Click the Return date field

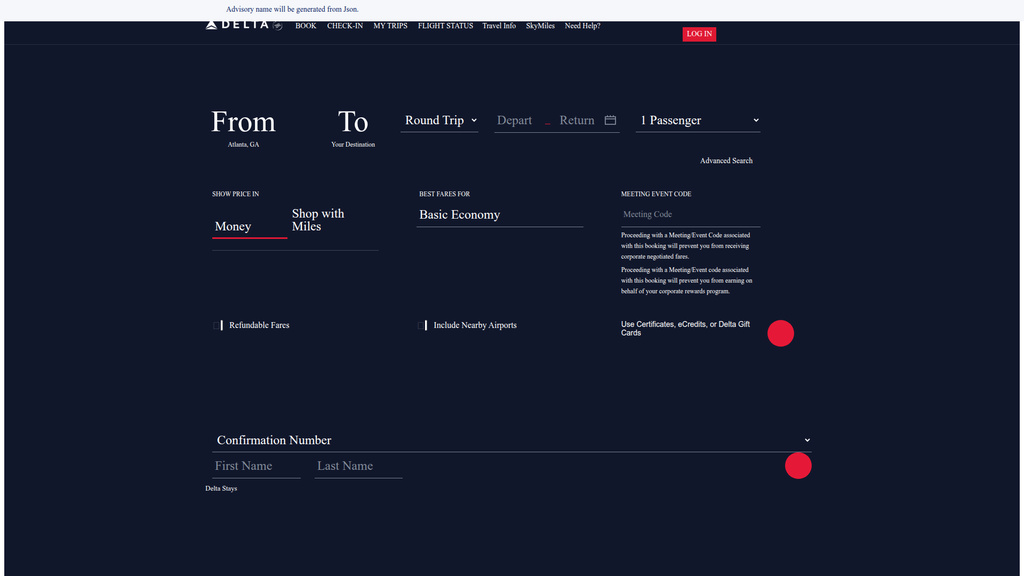(x=577, y=121)
